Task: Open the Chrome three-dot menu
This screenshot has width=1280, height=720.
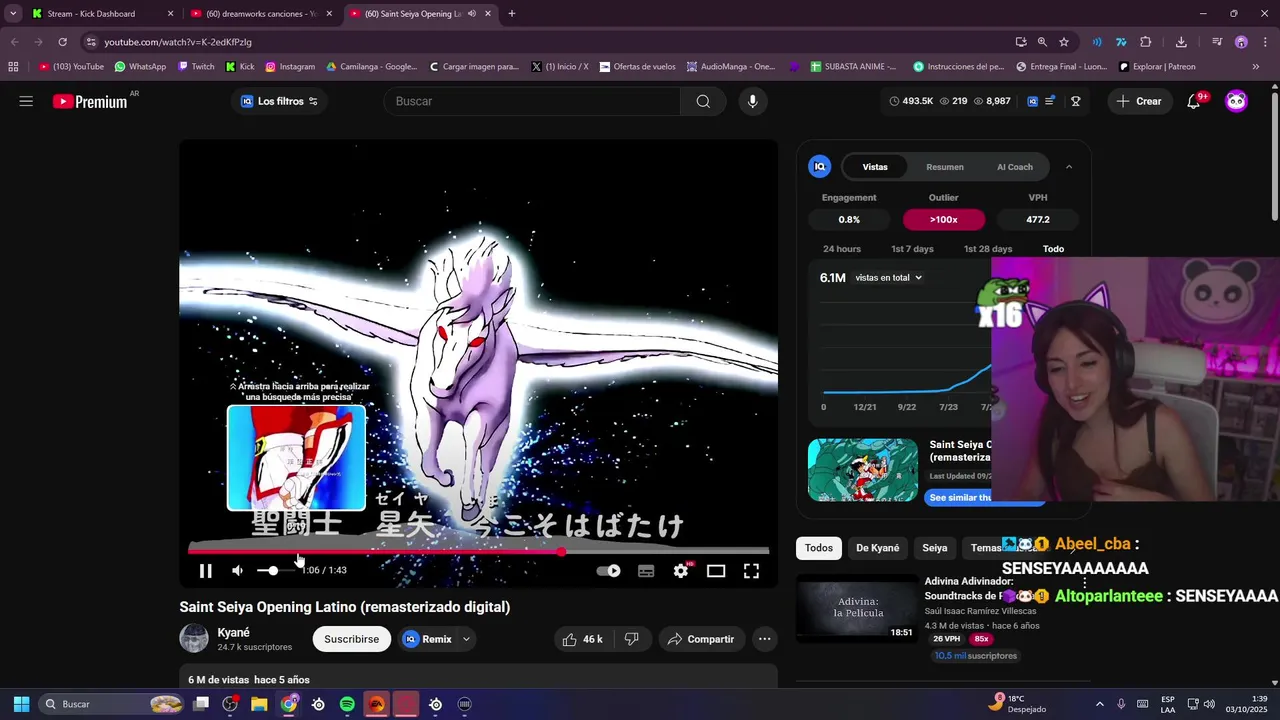Action: 1263,42
